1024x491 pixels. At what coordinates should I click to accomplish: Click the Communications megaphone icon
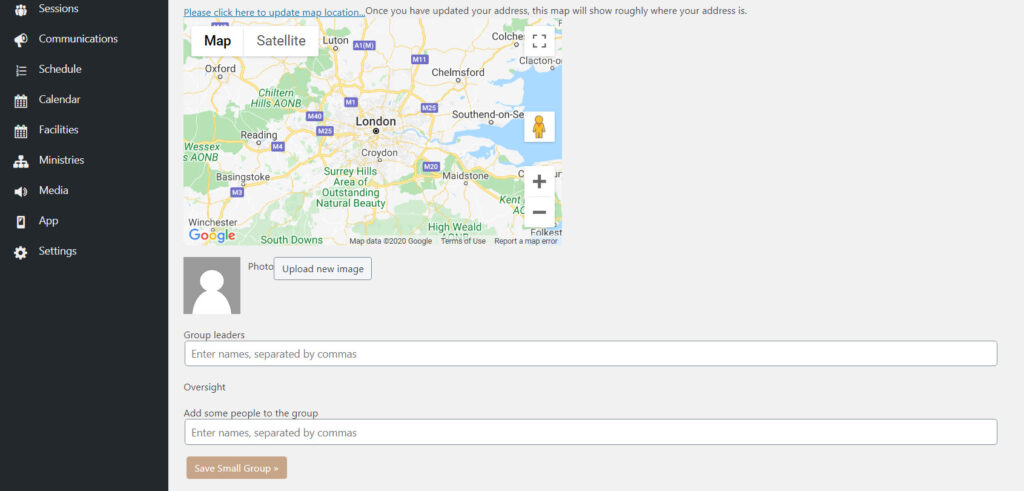pyautogui.click(x=20, y=40)
